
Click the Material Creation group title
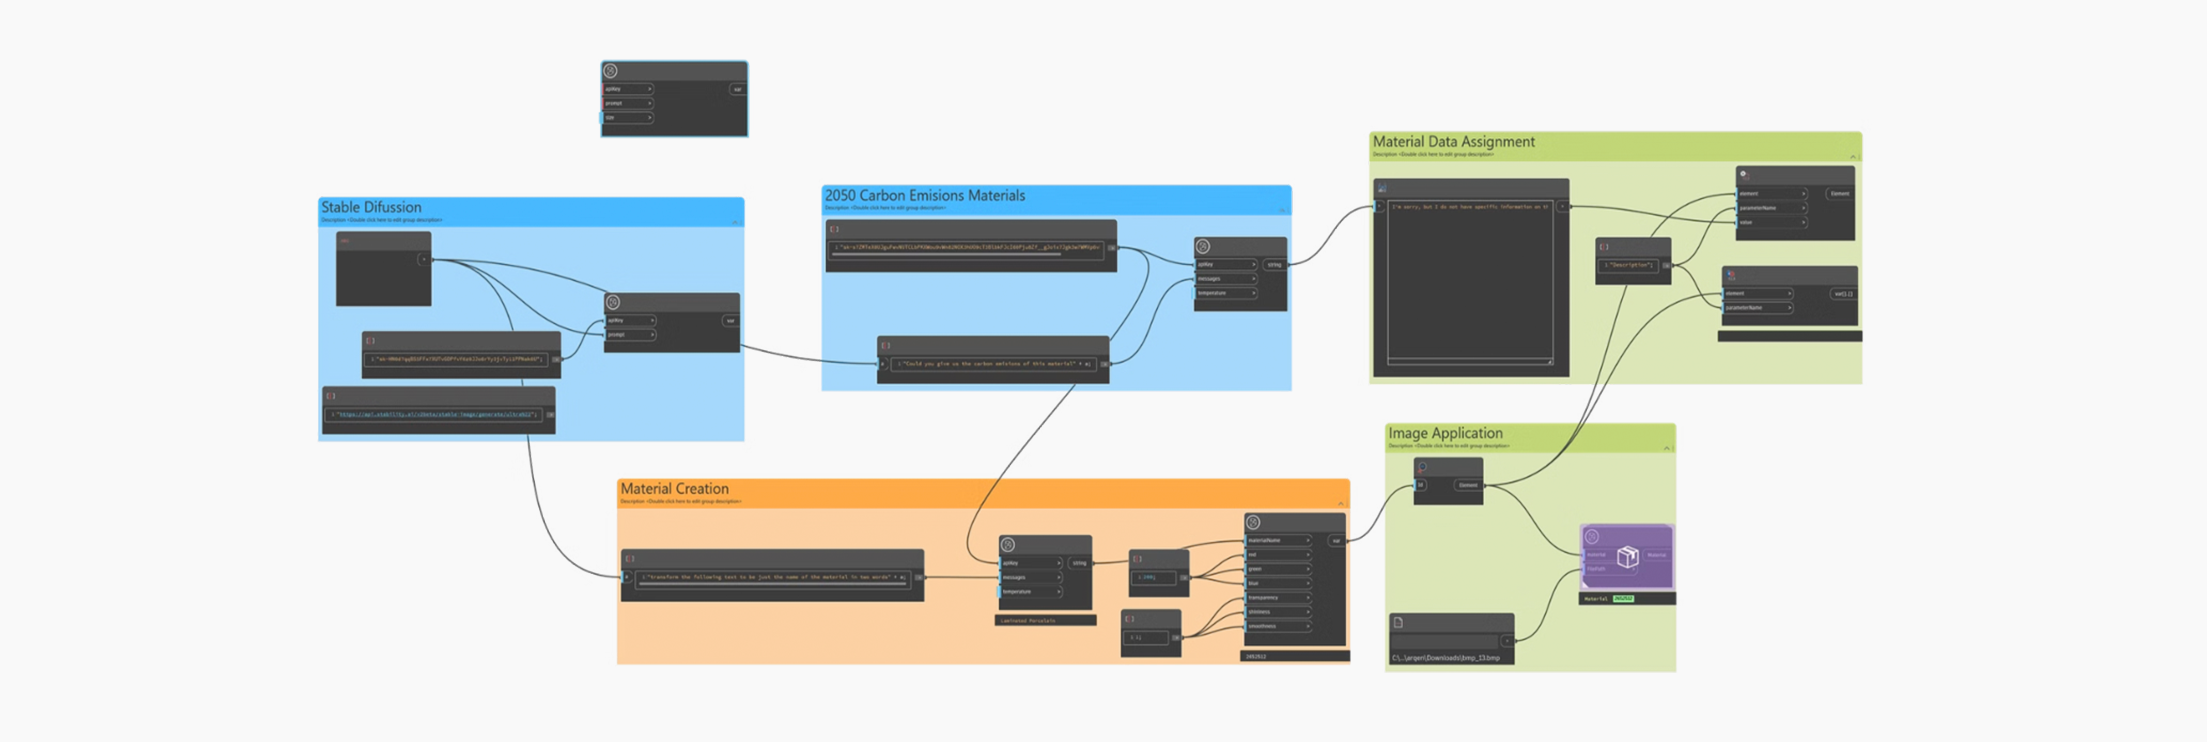[674, 489]
